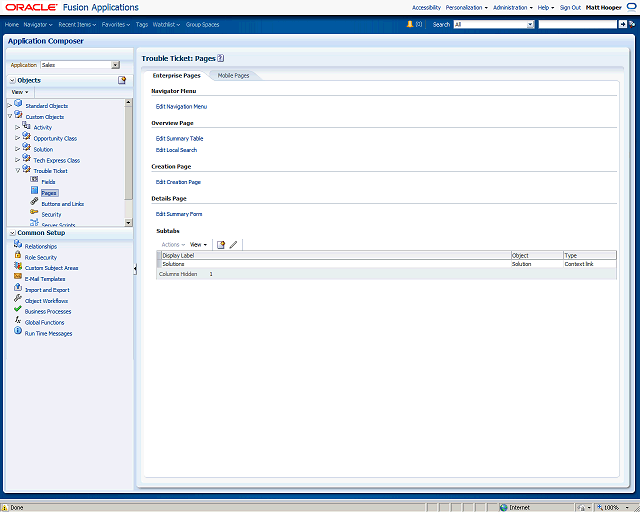Click the Oracle logo icon beside Matt Hooper
640x512 pixels.
click(631, 7)
